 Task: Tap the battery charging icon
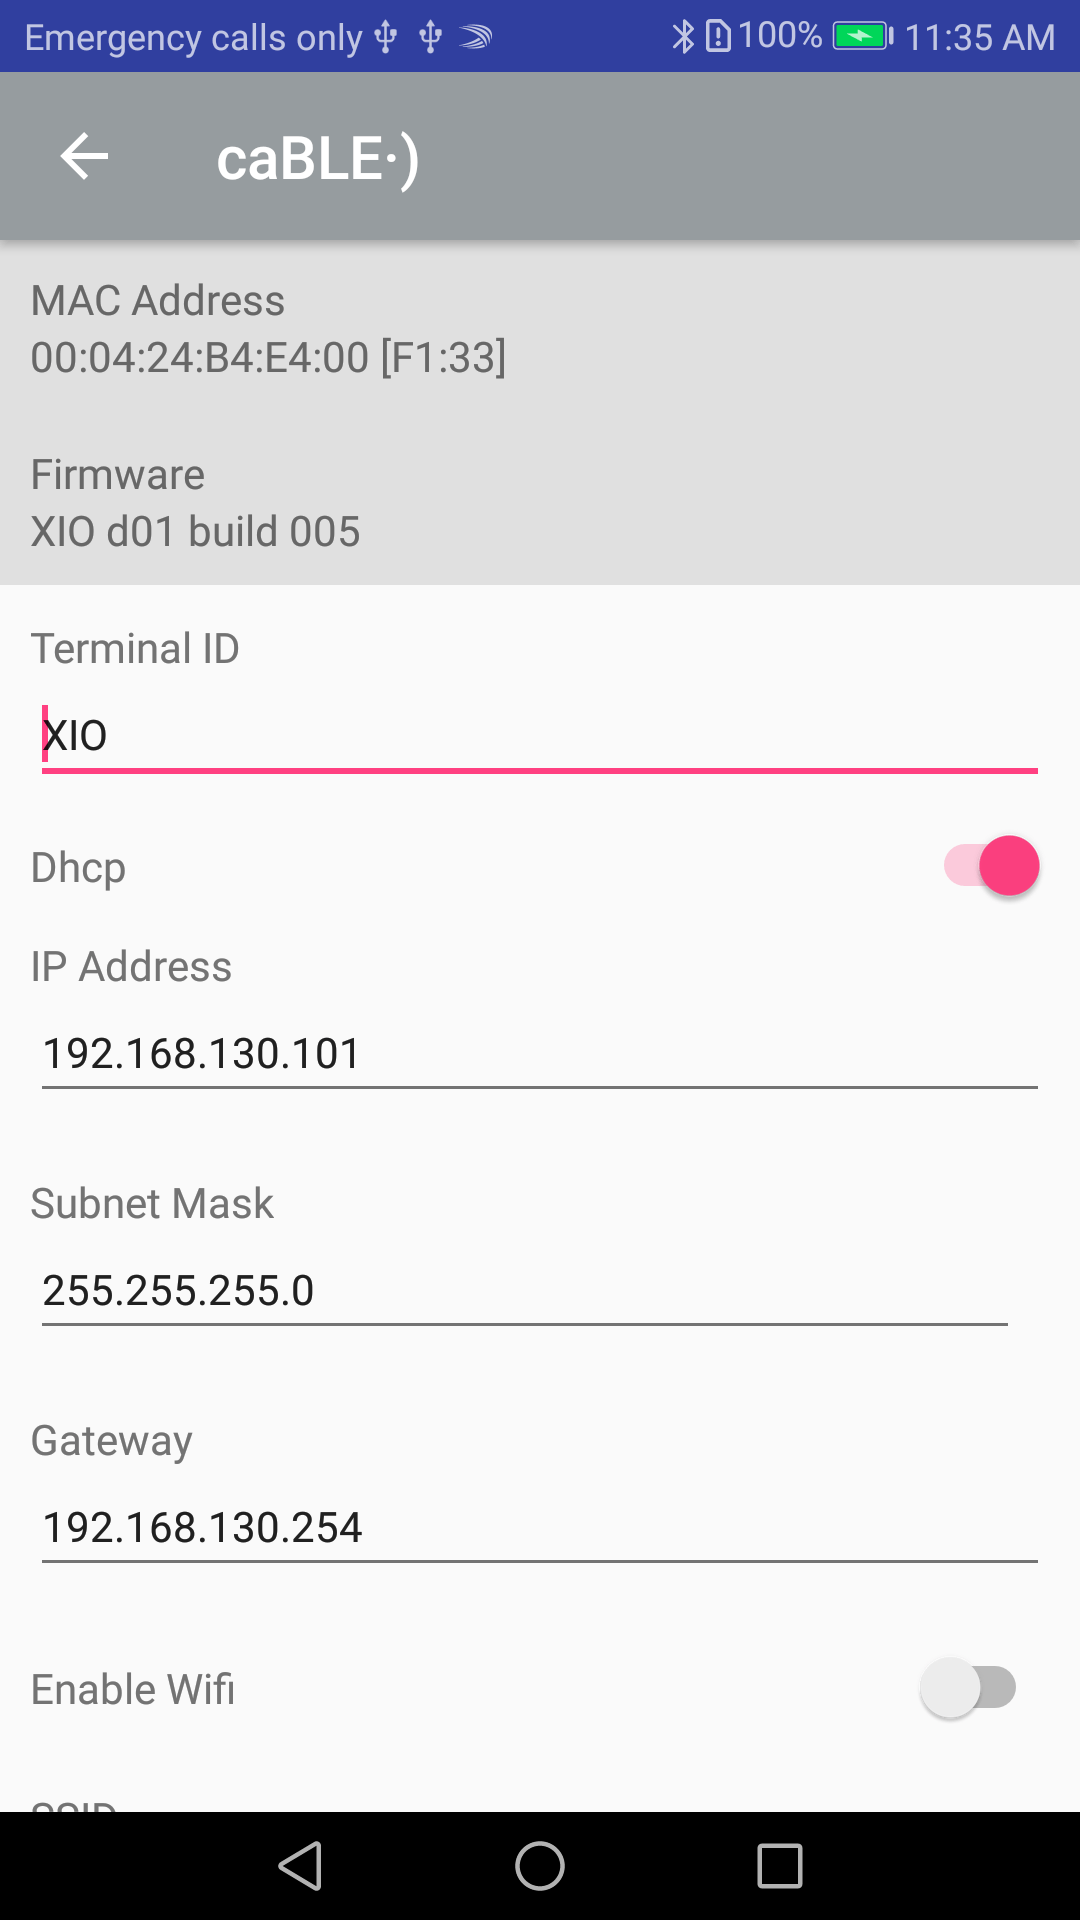(862, 37)
